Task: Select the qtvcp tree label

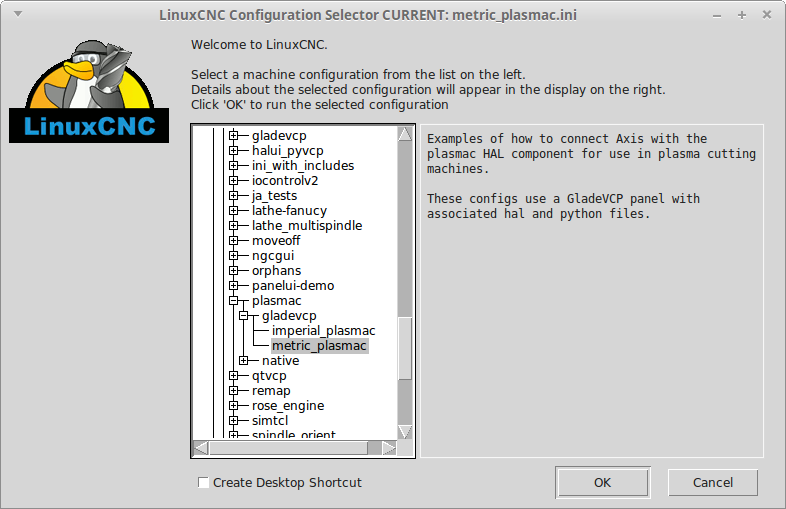Action: 269,376
